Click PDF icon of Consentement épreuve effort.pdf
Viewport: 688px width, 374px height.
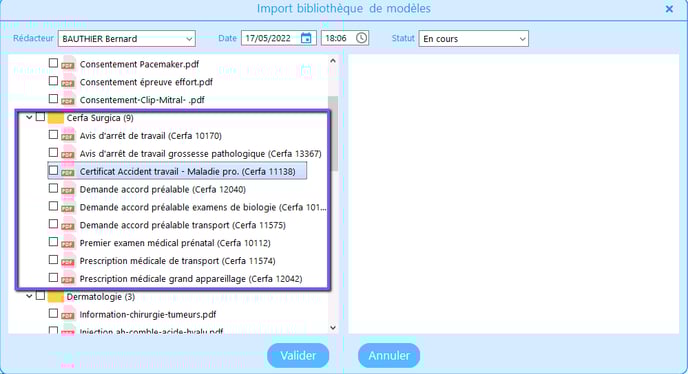pyautogui.click(x=68, y=82)
